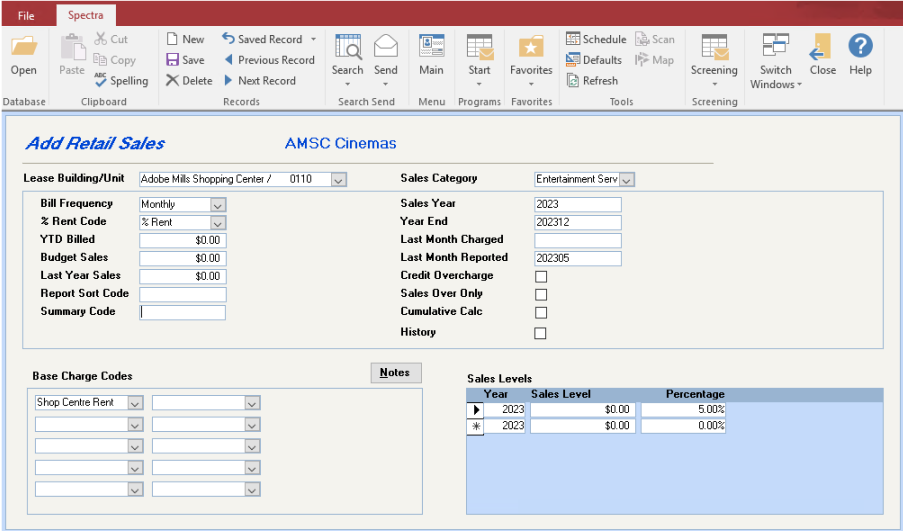Click the Last Year Sales field
This screenshot has height=532, width=903.
pyautogui.click(x=183, y=276)
